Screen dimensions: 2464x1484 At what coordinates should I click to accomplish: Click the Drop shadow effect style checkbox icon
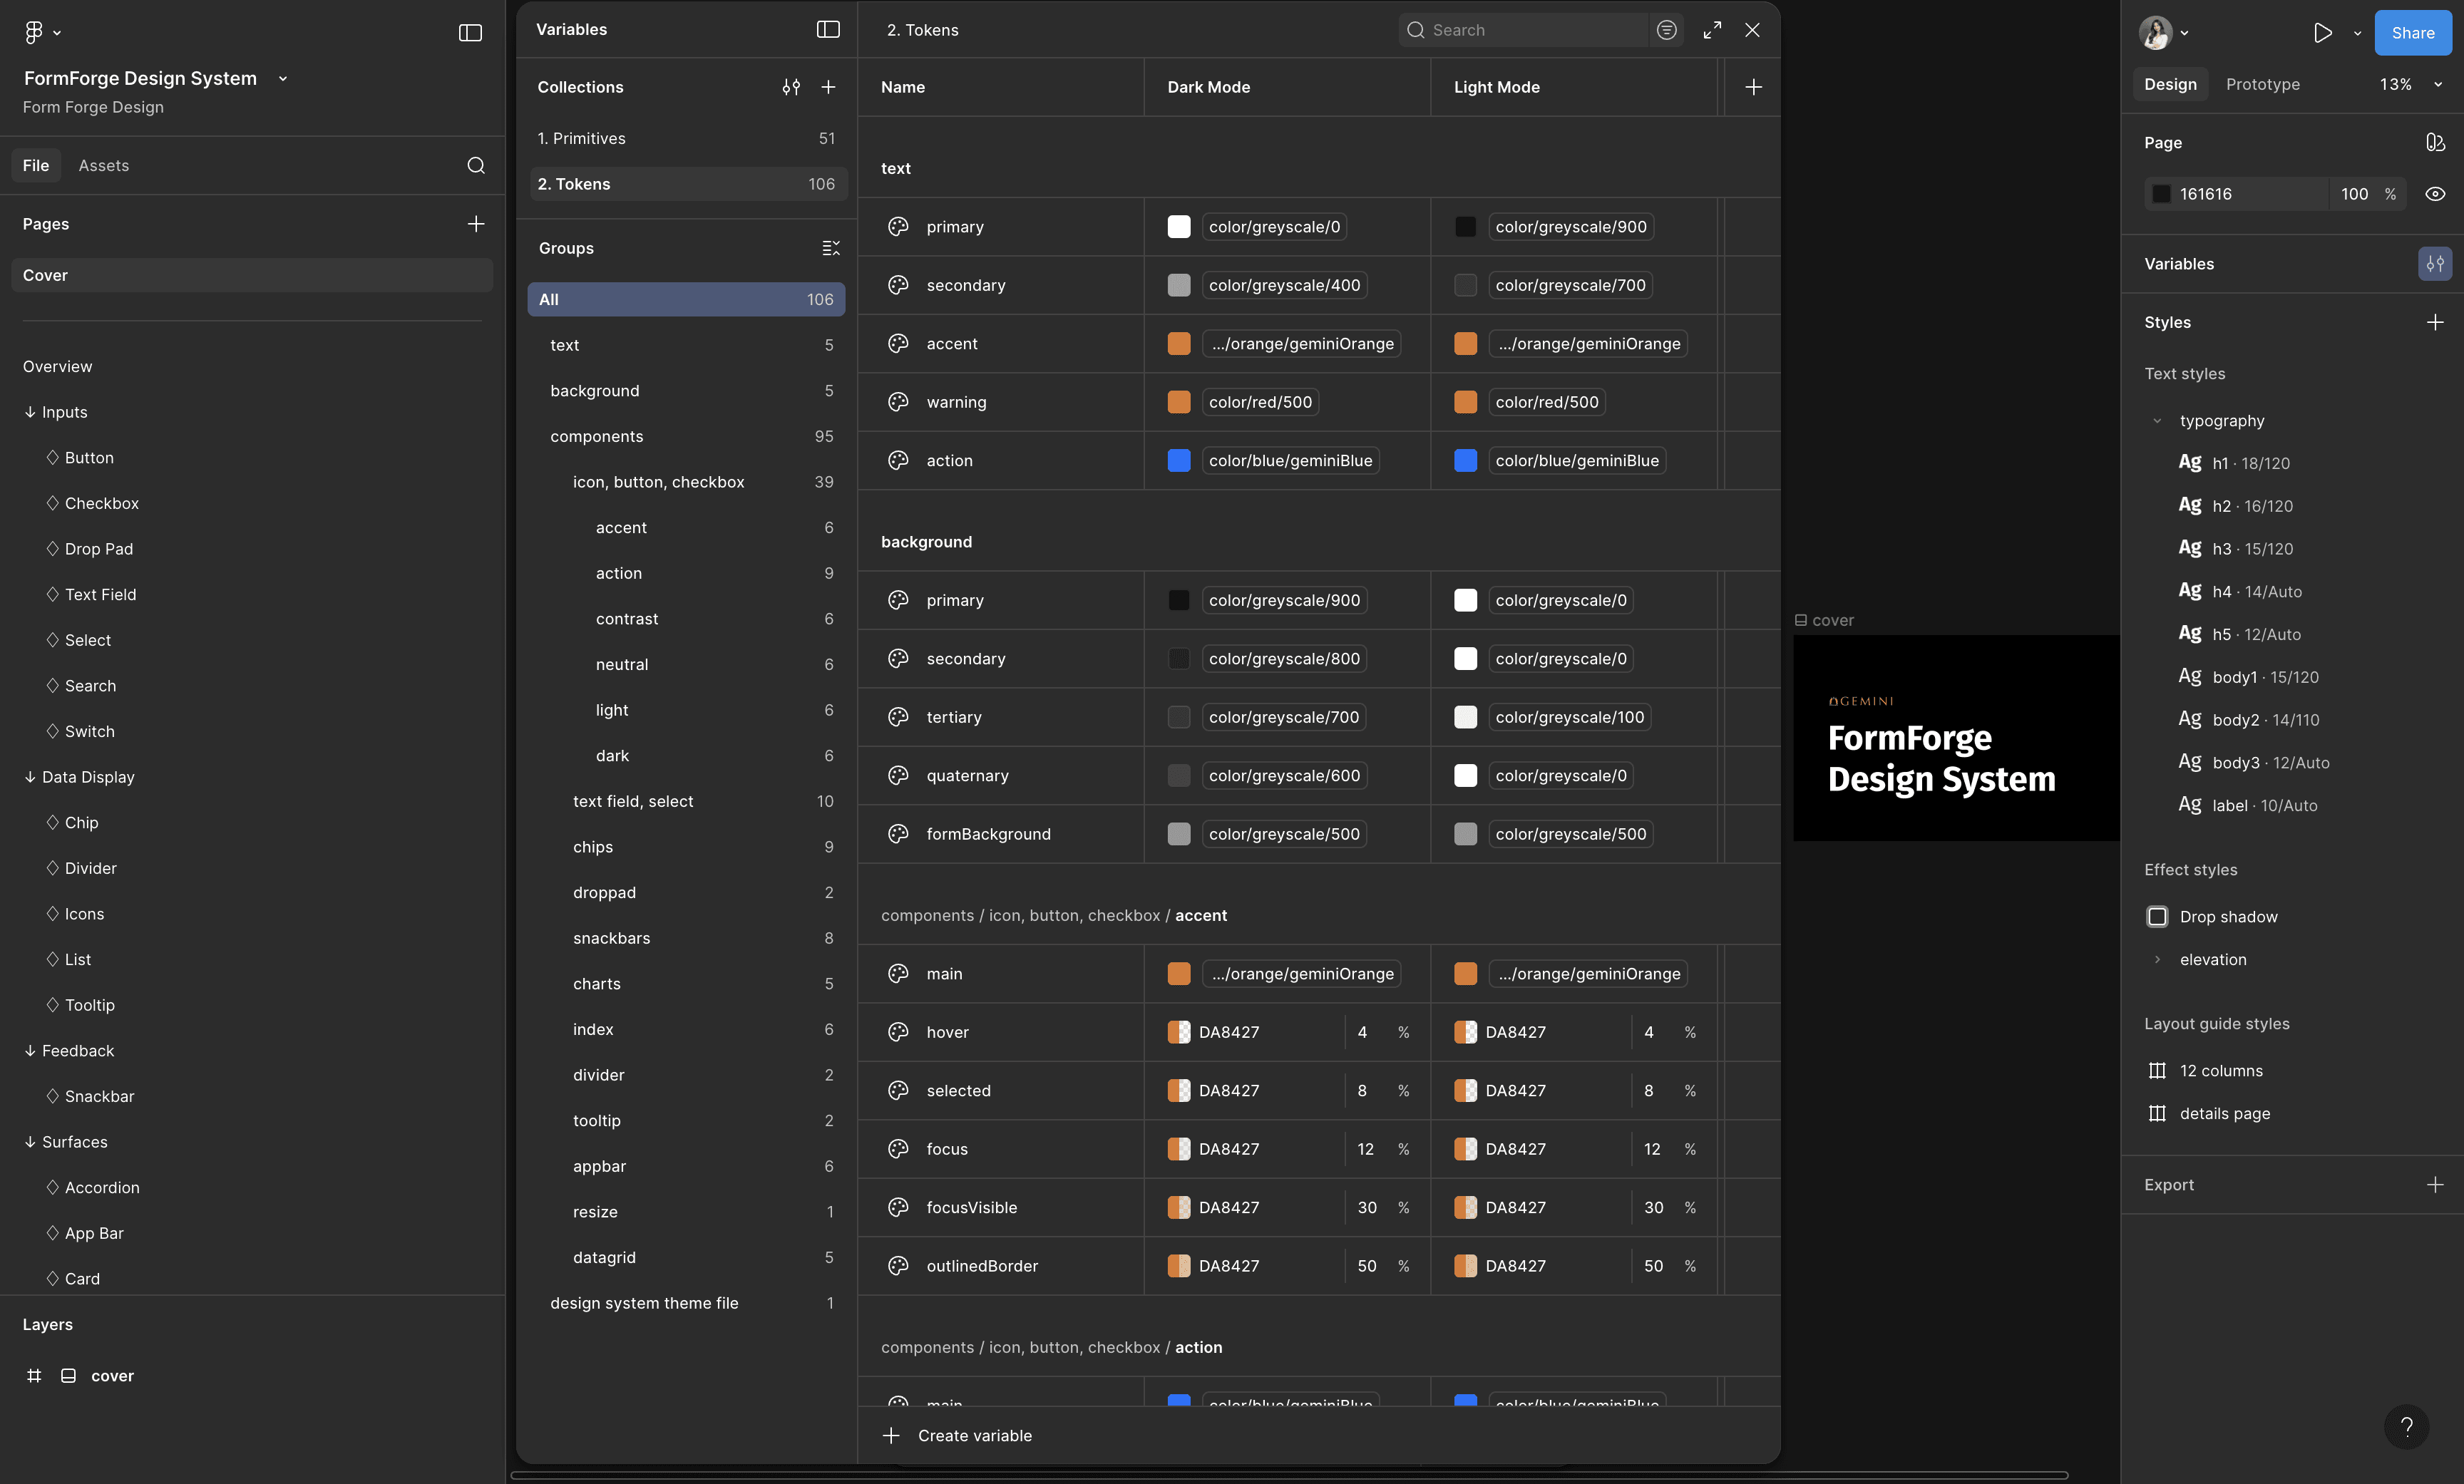pos(2157,917)
